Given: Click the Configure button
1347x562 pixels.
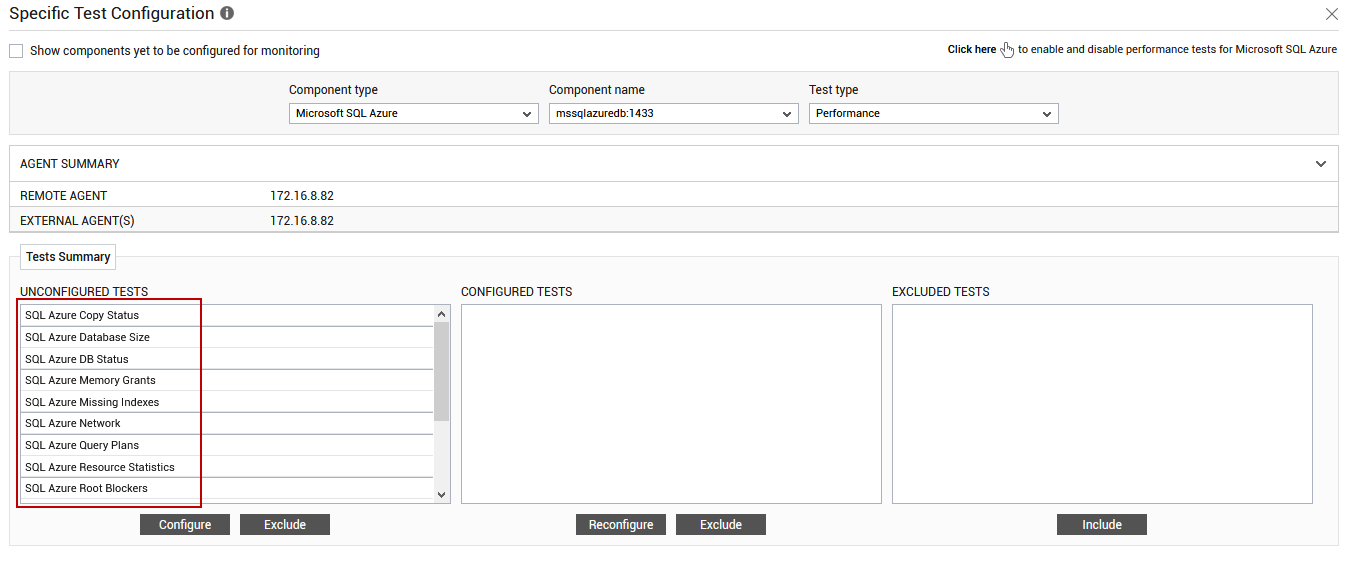Looking at the screenshot, I should pos(185,525).
